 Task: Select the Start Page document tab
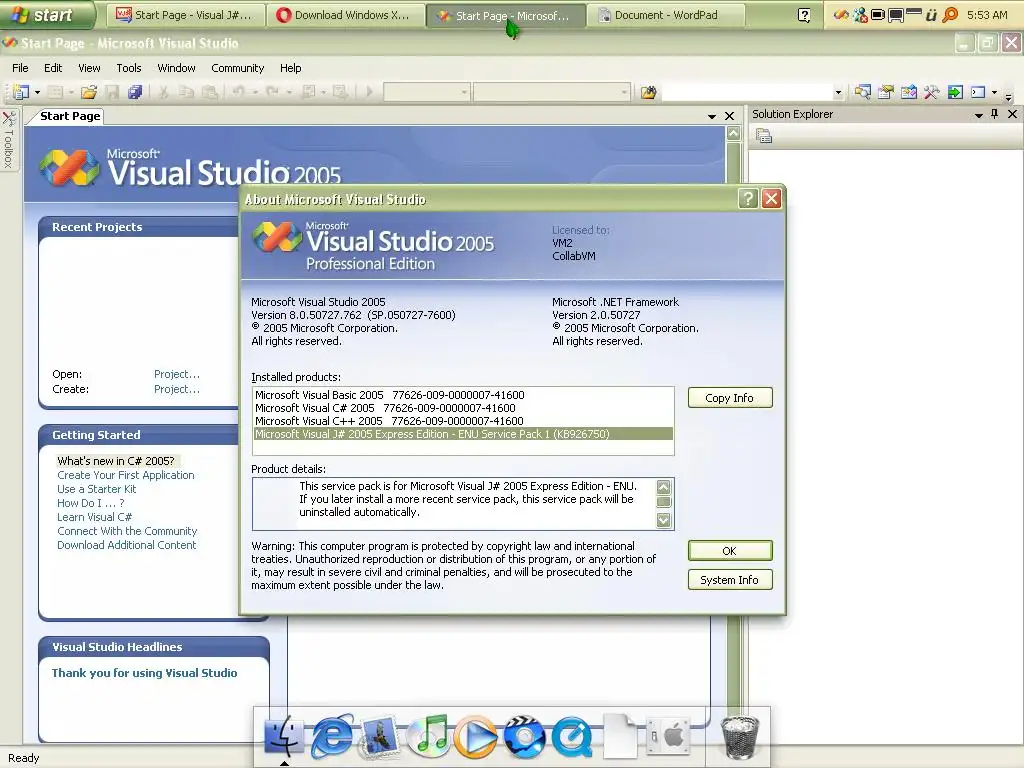(70, 116)
